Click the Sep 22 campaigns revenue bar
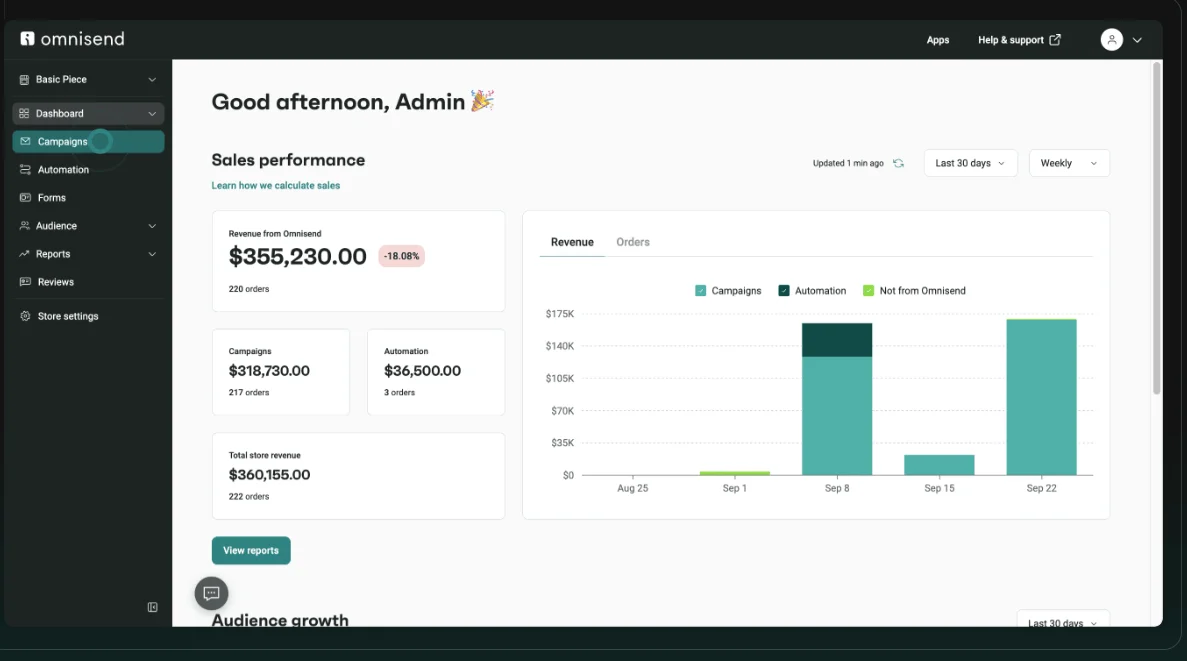This screenshot has height=661, width=1187. pyautogui.click(x=1041, y=398)
